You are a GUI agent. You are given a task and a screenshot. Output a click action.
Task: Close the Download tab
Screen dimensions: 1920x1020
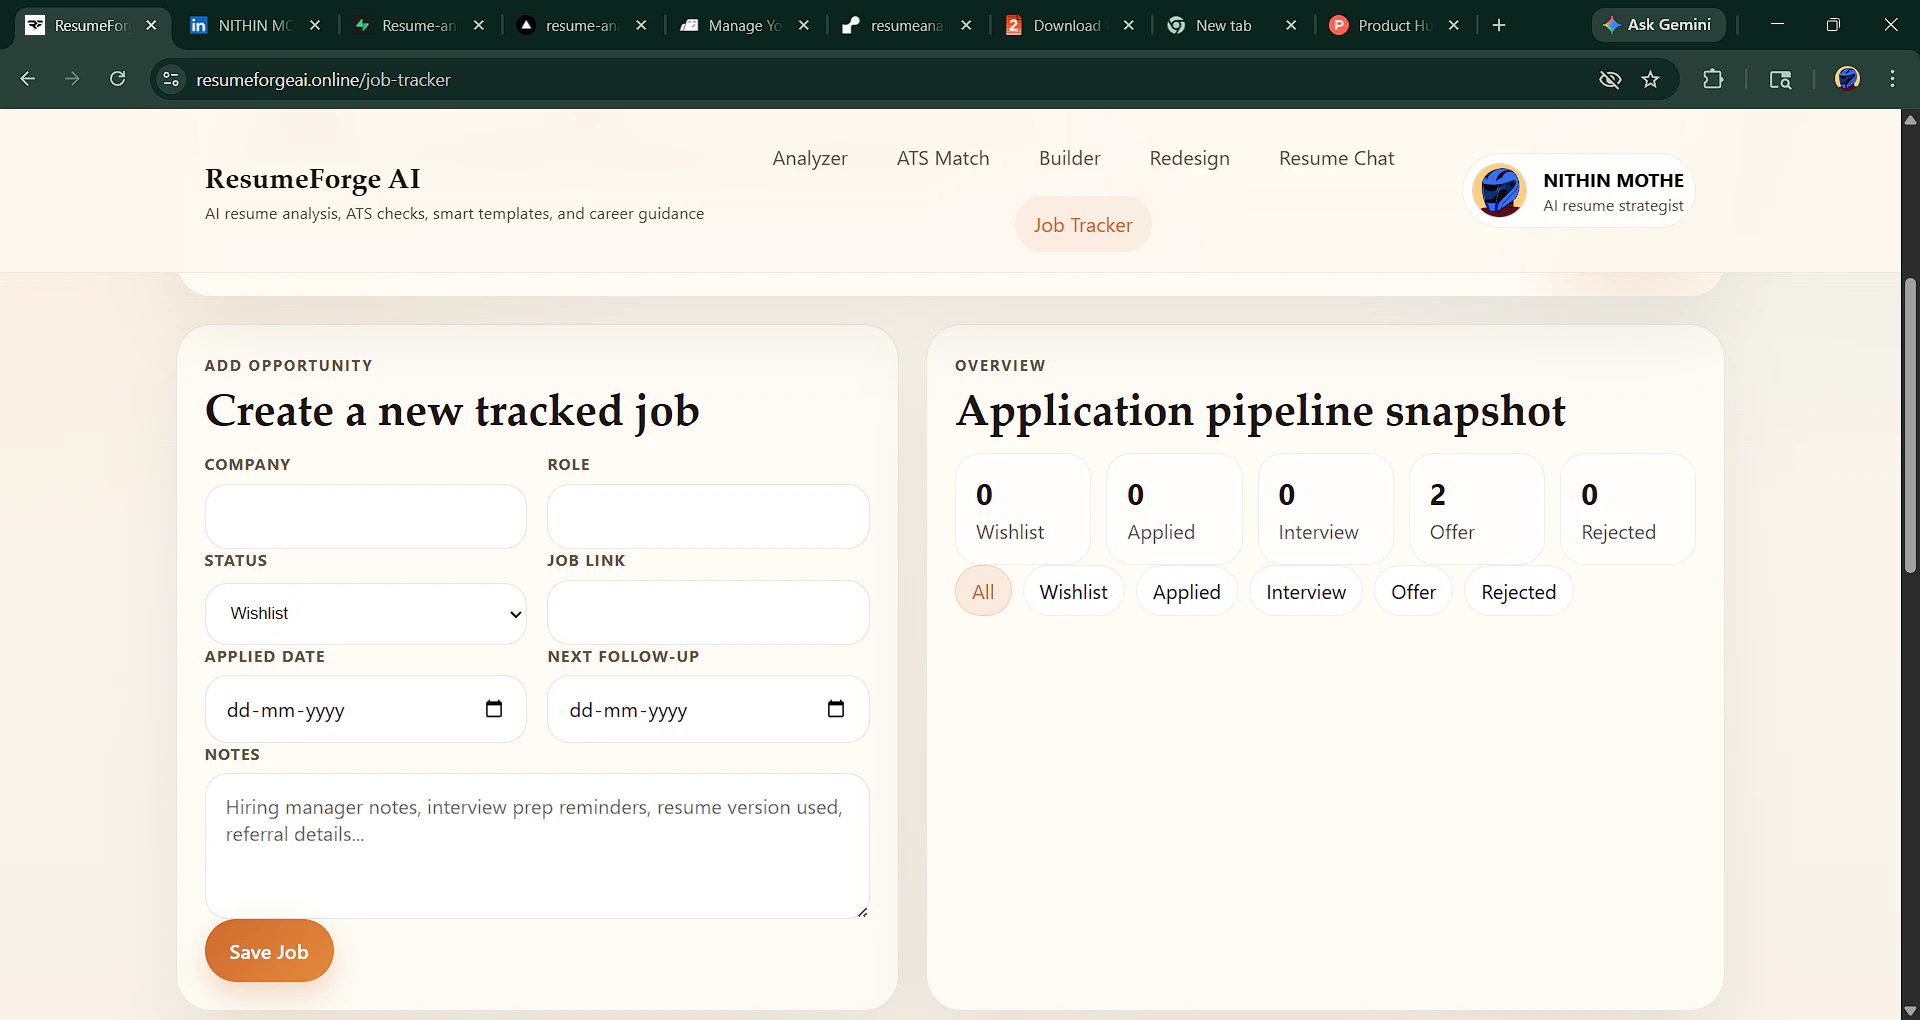coord(1128,25)
